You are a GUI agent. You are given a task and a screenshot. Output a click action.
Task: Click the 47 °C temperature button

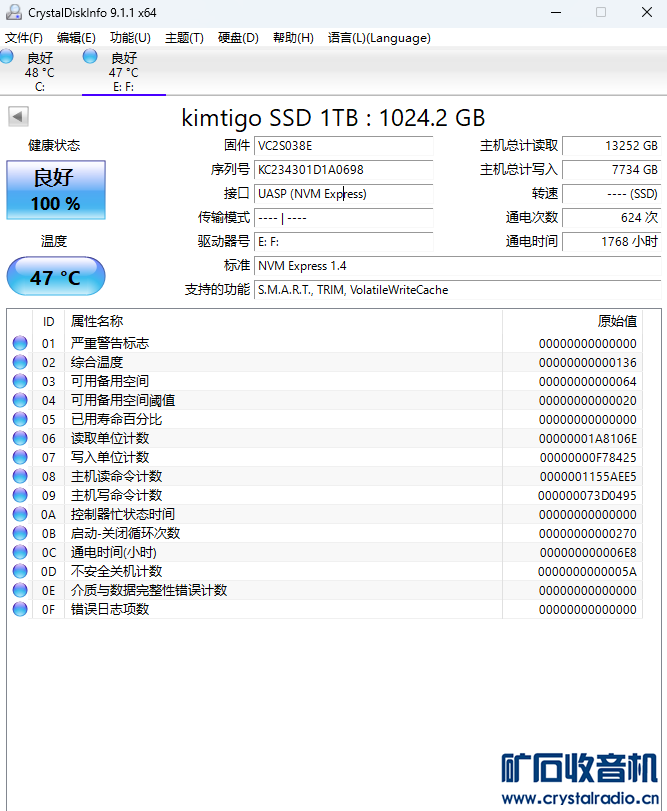coord(56,277)
